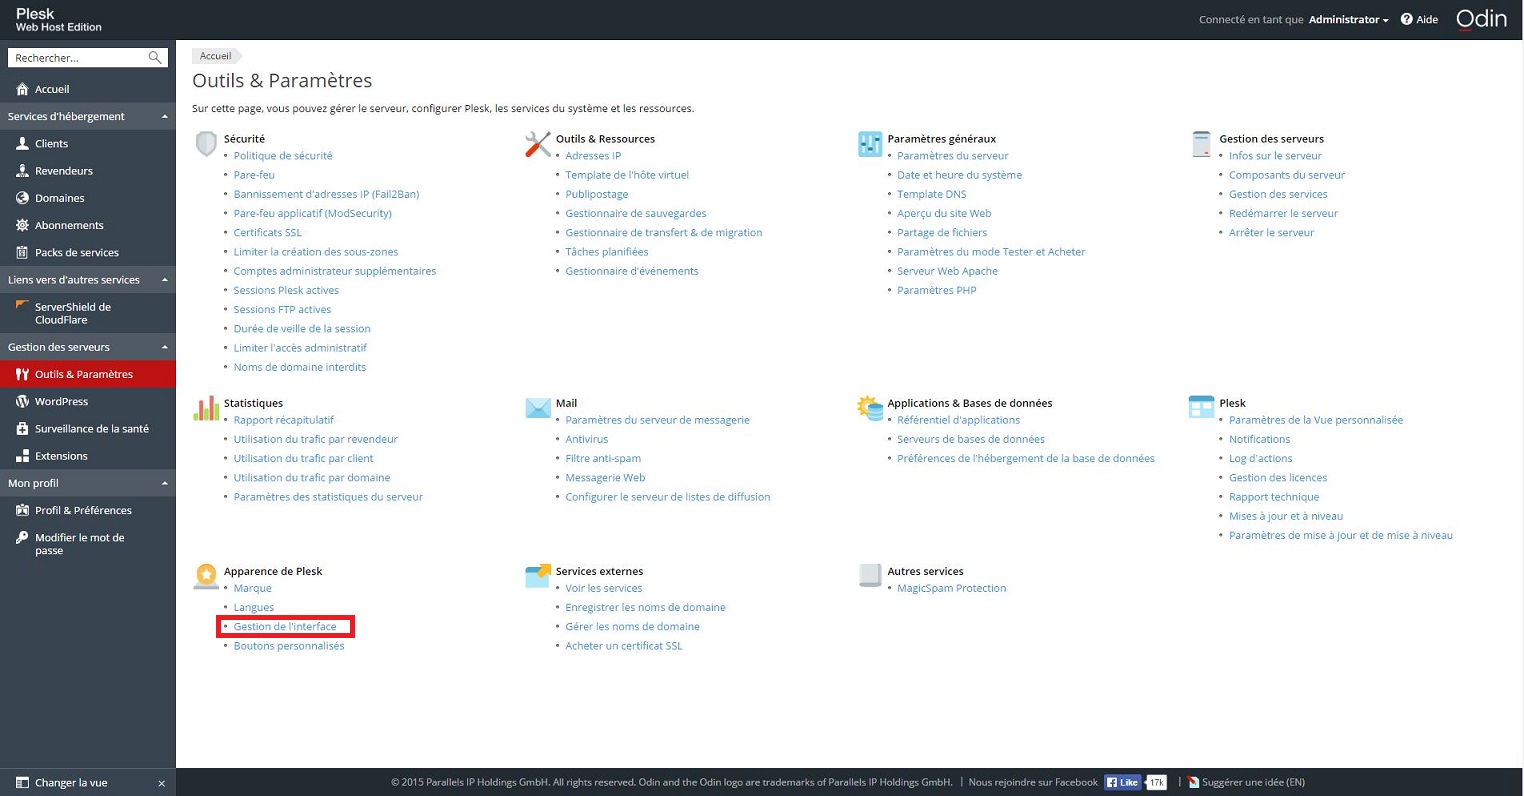Click the Rechercher search input field
The width and height of the screenshot is (1524, 796).
(x=78, y=58)
